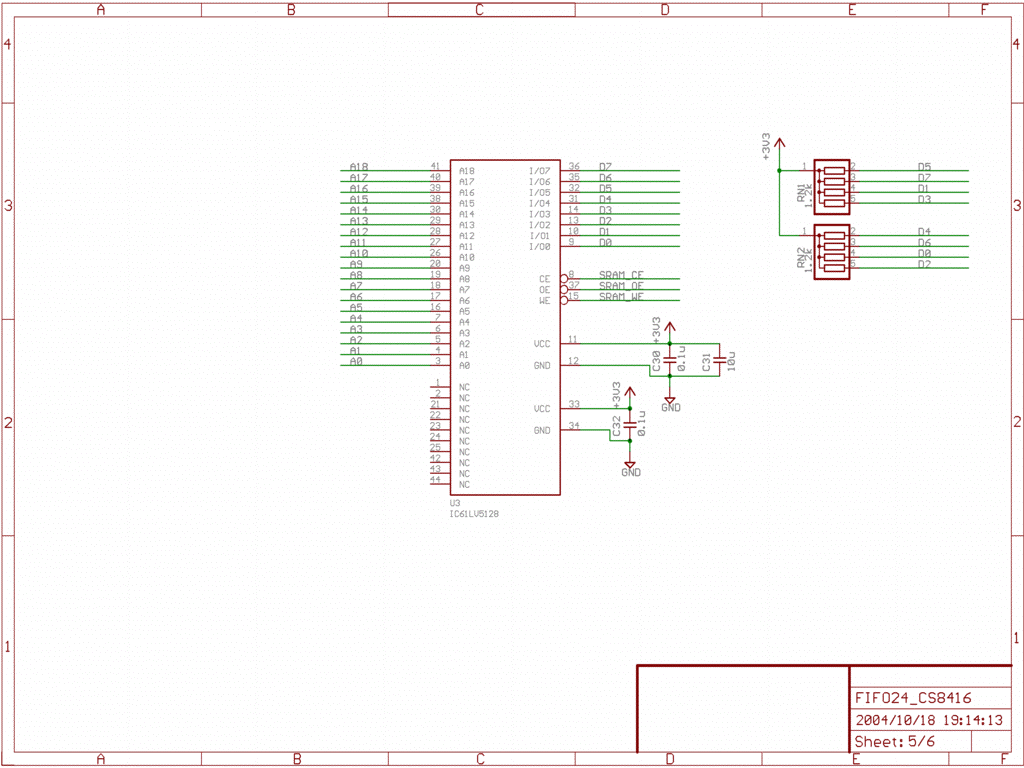Click pin number 34 beside GND
1024x768 pixels.
pos(574,426)
